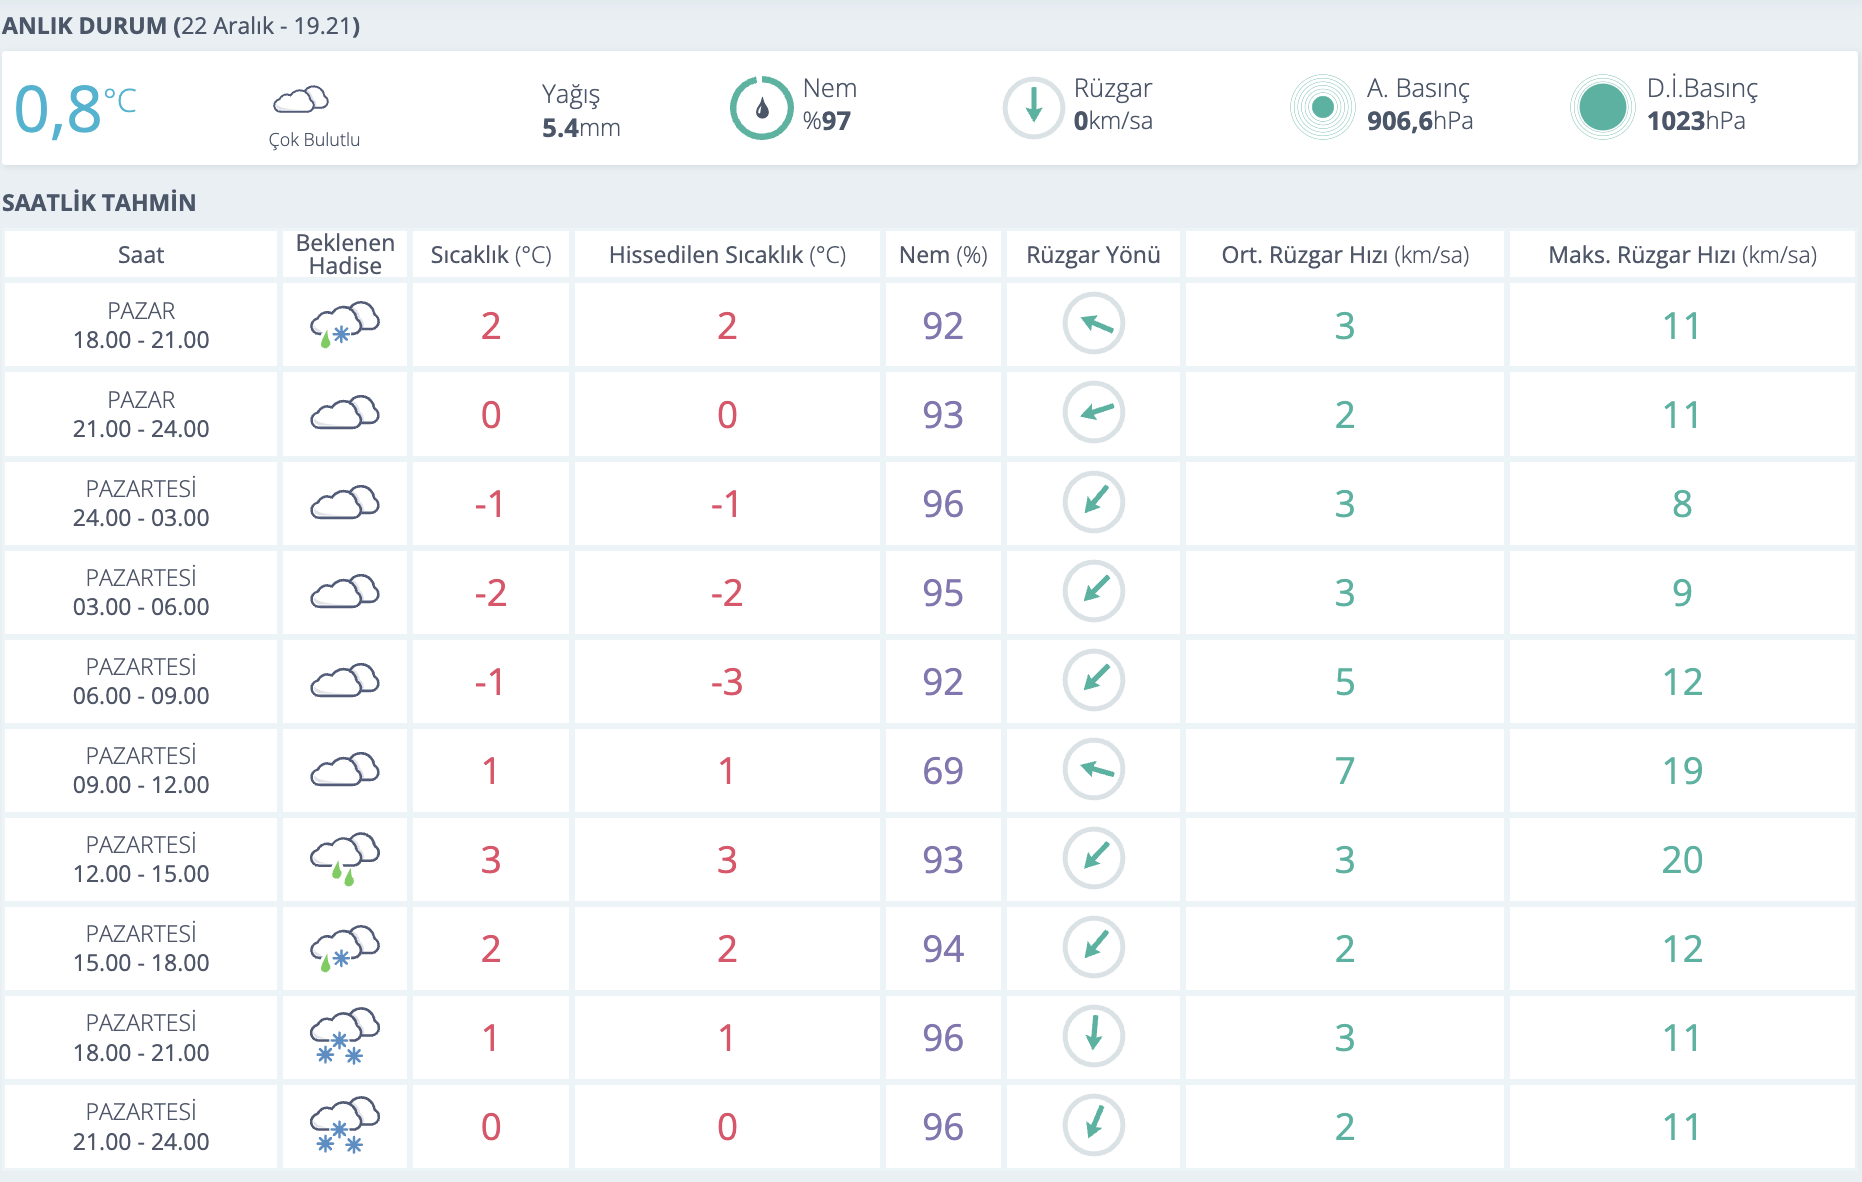Click max wind speed 9 in 03.00 - 06.00 row

tap(1682, 593)
